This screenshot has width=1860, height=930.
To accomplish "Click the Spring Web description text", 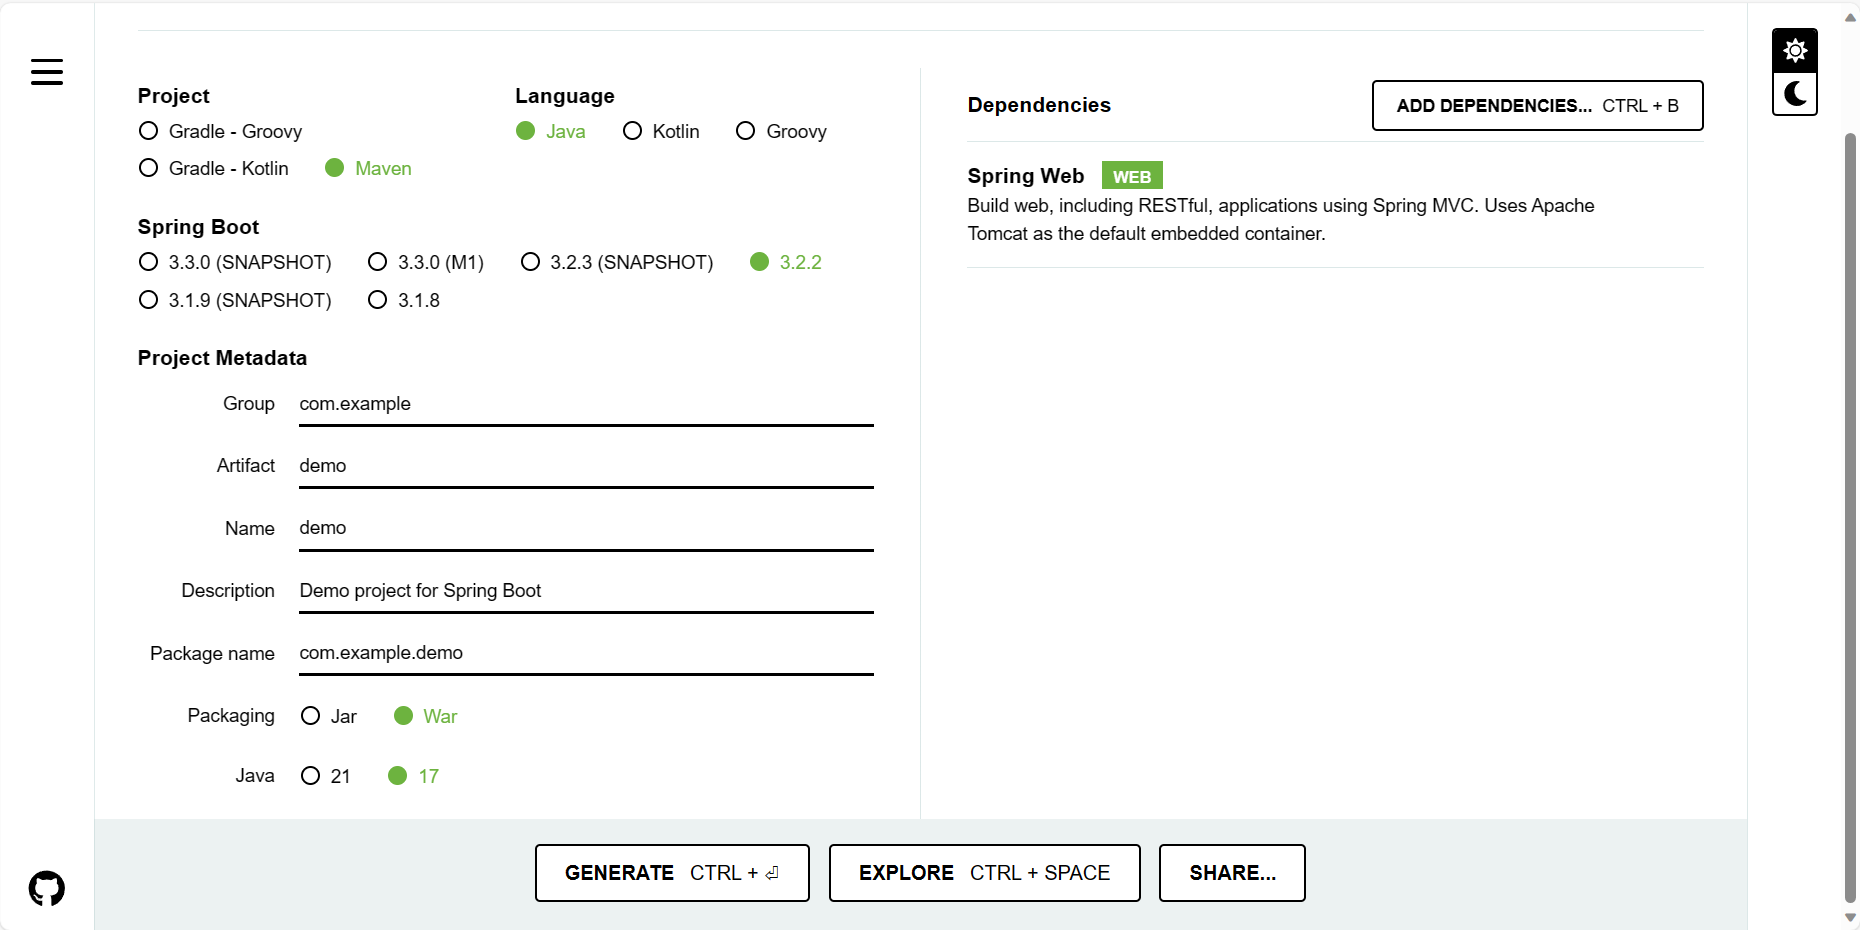I will click(1281, 220).
